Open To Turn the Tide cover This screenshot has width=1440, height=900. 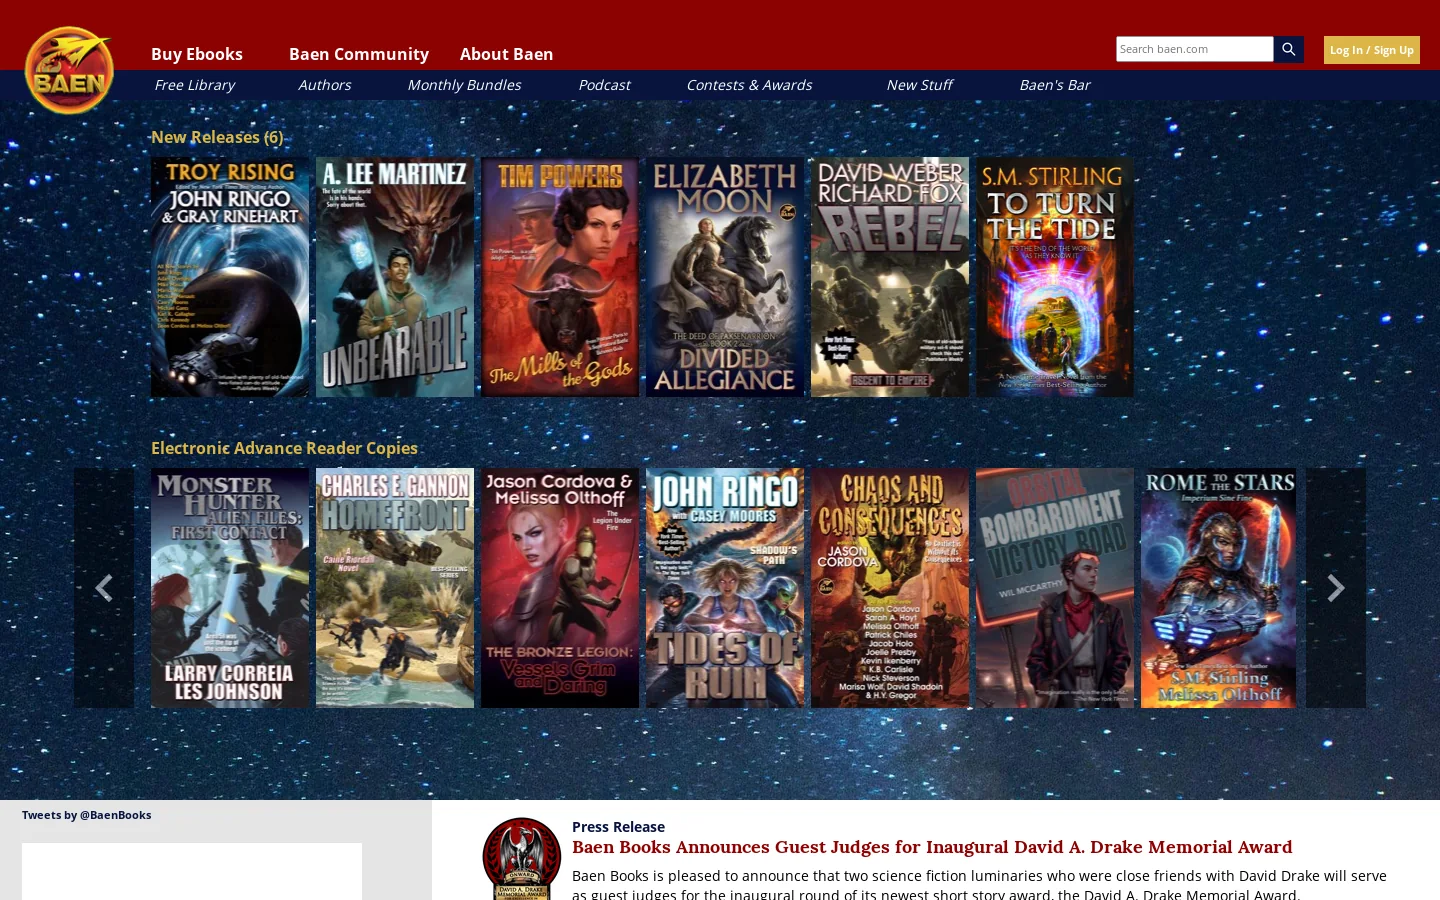point(1055,277)
